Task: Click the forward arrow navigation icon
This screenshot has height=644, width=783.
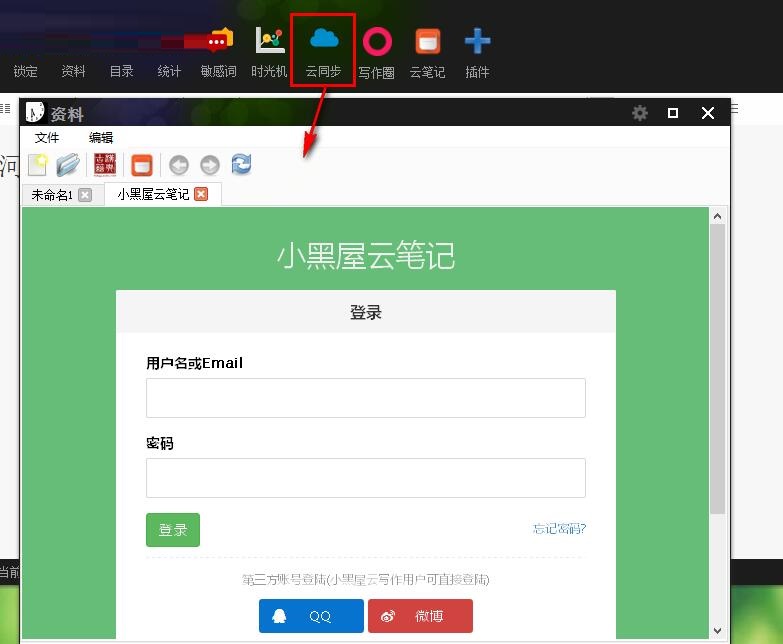Action: pyautogui.click(x=210, y=165)
